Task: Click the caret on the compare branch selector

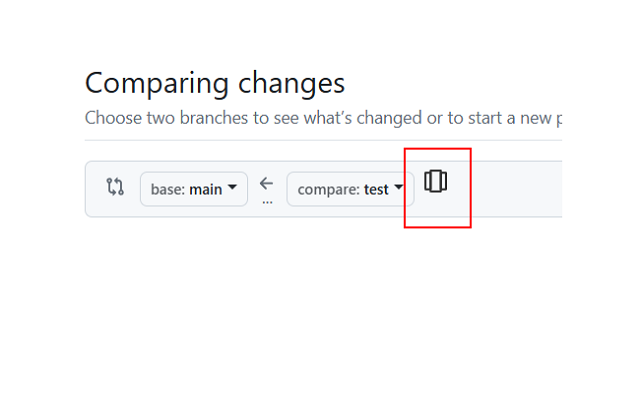Action: (398, 188)
